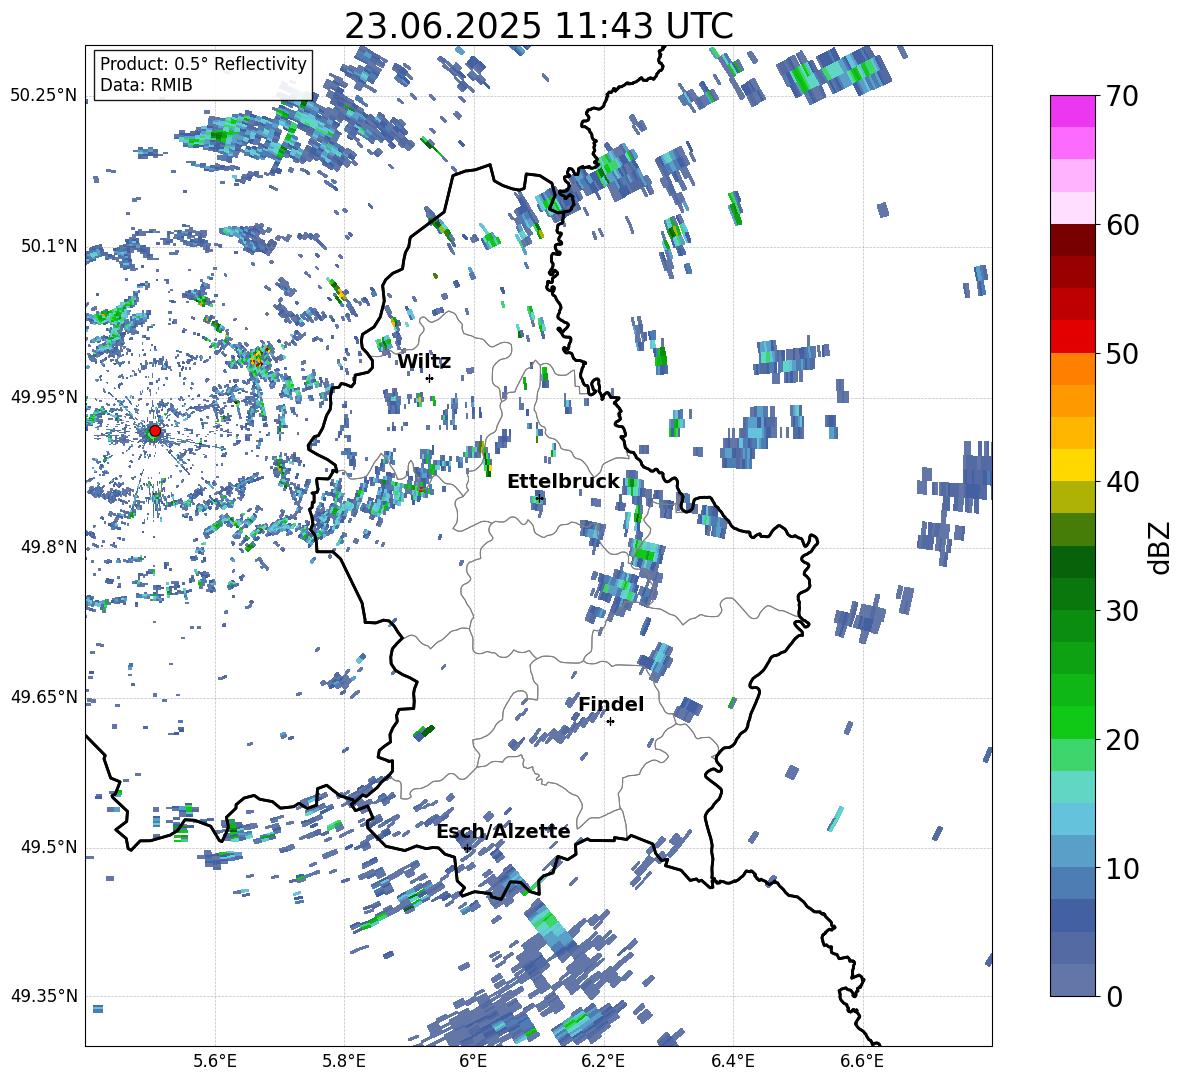Click the 0 colorbar tick label
The width and height of the screenshot is (1184, 1081).
click(x=1113, y=996)
